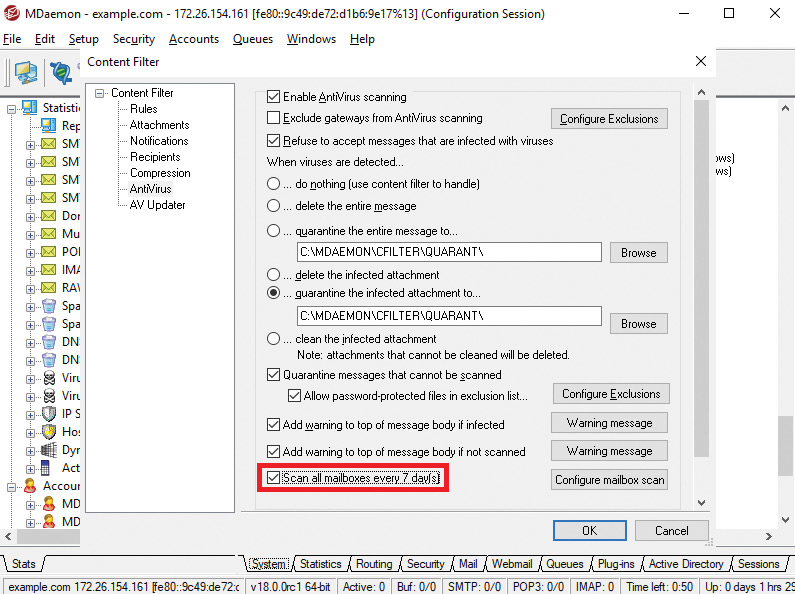
Task: Click the shield icon next to 'IP S'
Action: pyautogui.click(x=49, y=414)
